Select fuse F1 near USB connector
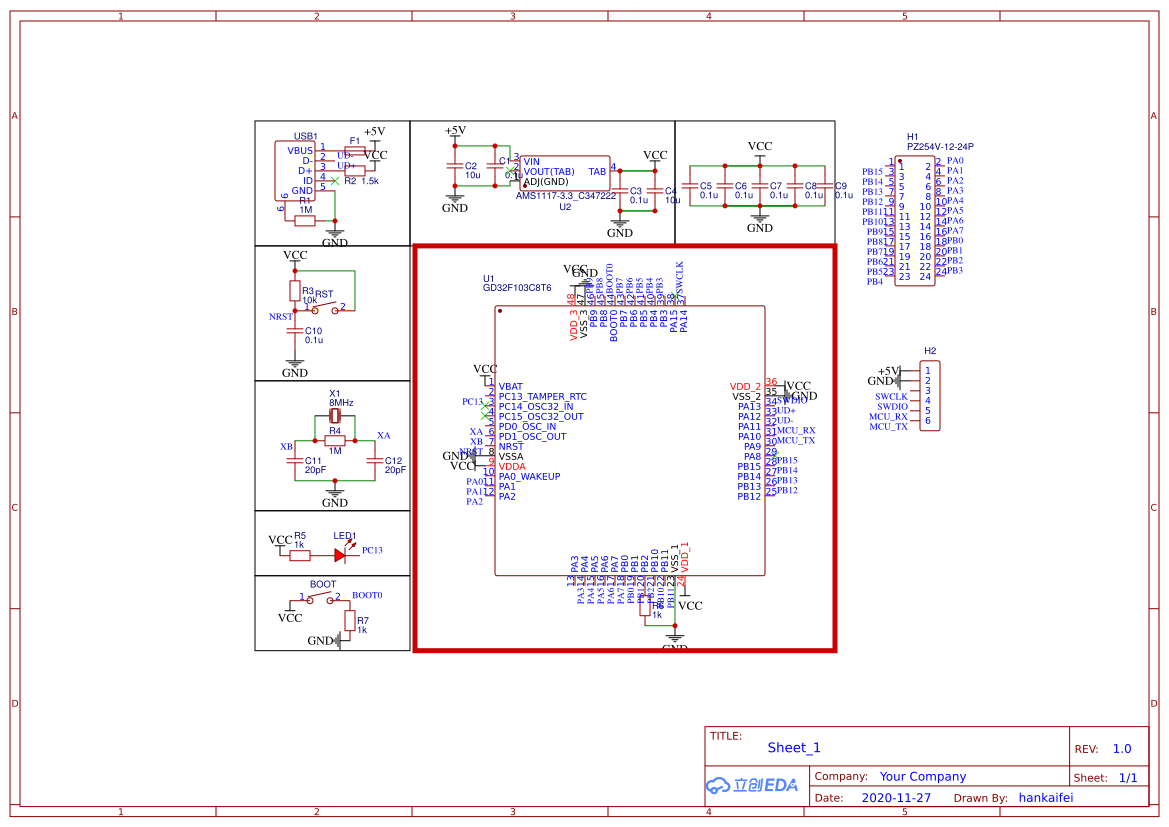The height and width of the screenshot is (827, 1169). [x=355, y=151]
